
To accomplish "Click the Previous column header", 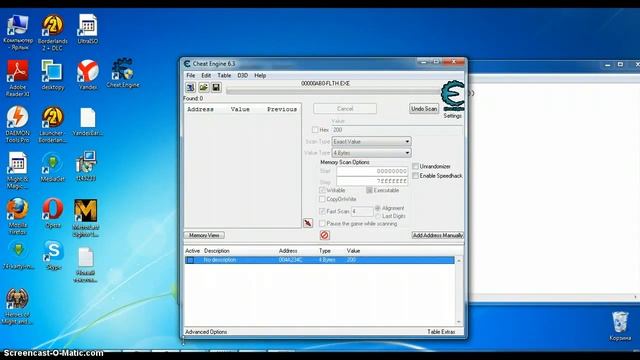I will pos(282,109).
